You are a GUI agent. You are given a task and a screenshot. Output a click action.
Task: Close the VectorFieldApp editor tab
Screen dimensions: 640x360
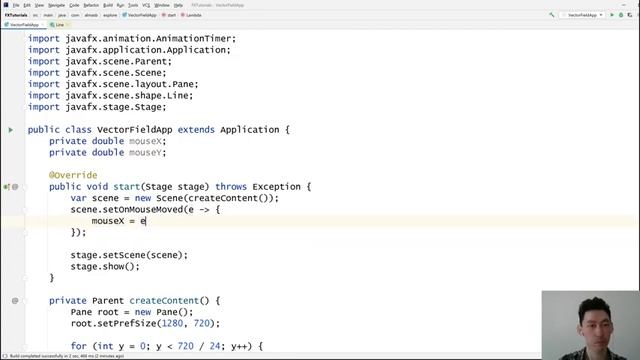(42, 25)
